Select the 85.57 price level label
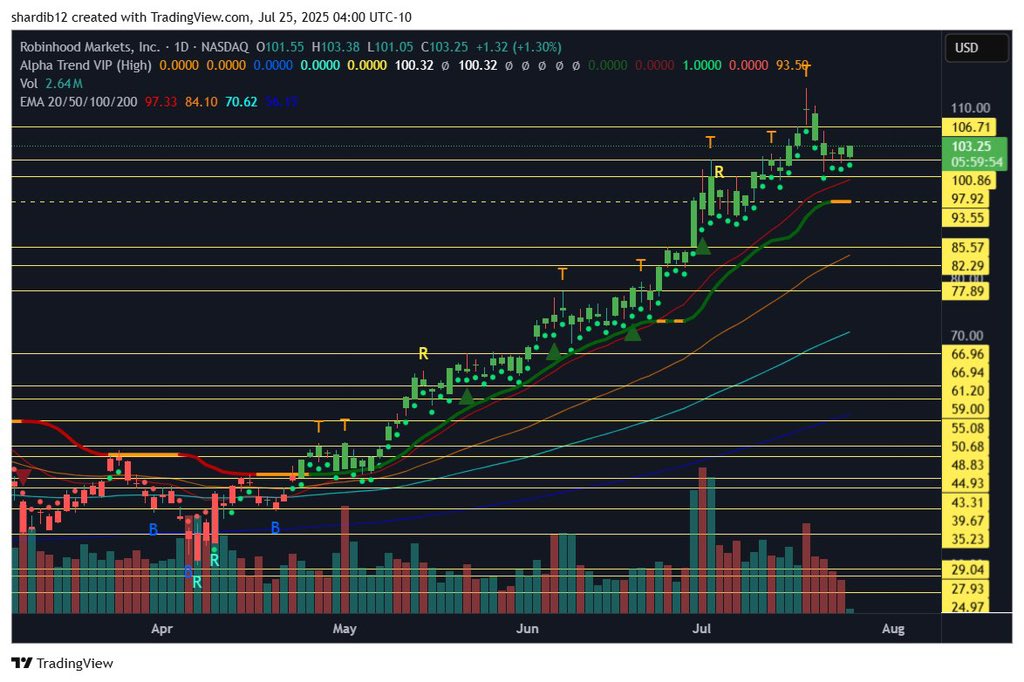The width and height of the screenshot is (1024, 682). pos(967,248)
